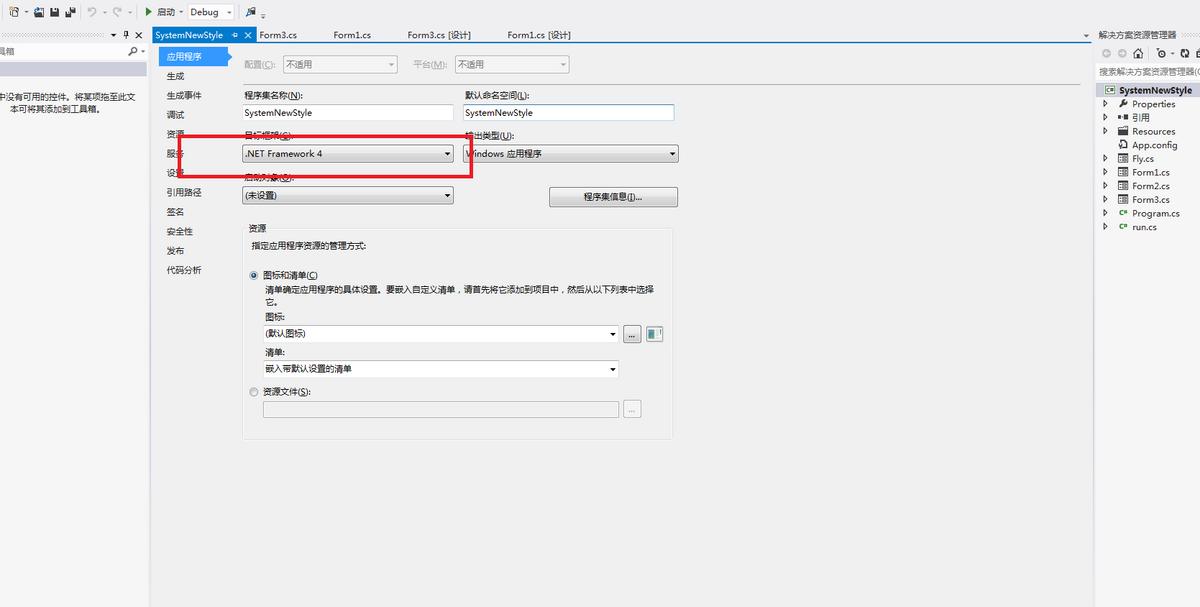Open the 发布 page in the properties sidebar
The image size is (1200, 607).
[174, 250]
